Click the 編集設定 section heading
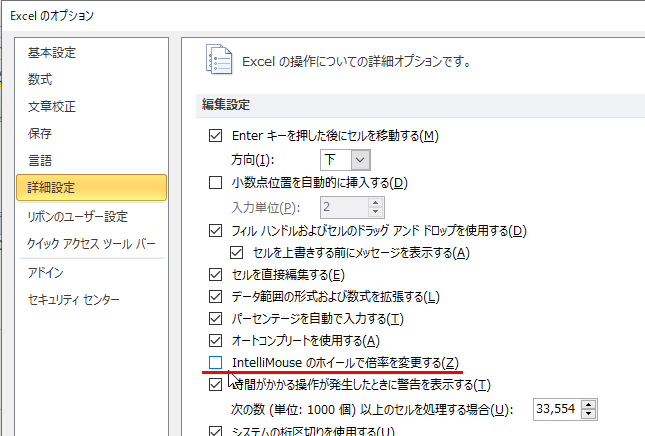This screenshot has width=645, height=436. click(226, 105)
